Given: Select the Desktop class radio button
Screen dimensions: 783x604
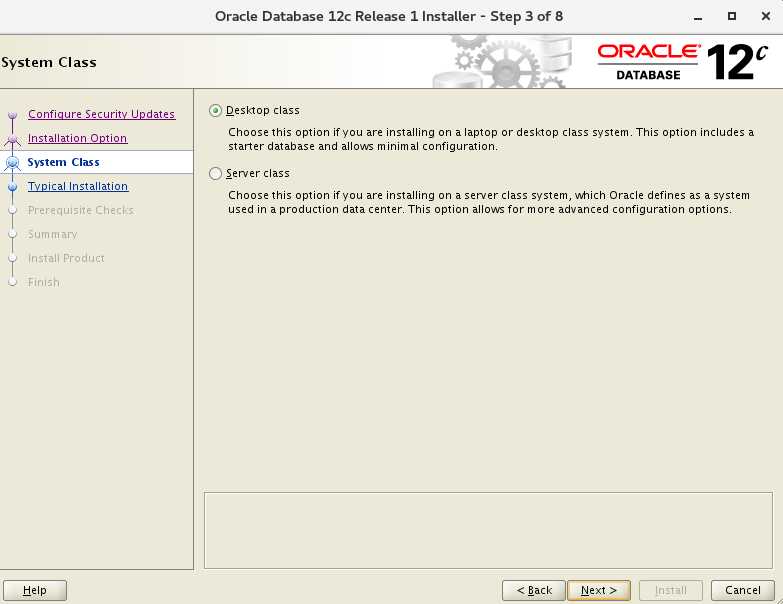Looking at the screenshot, I should [215, 110].
